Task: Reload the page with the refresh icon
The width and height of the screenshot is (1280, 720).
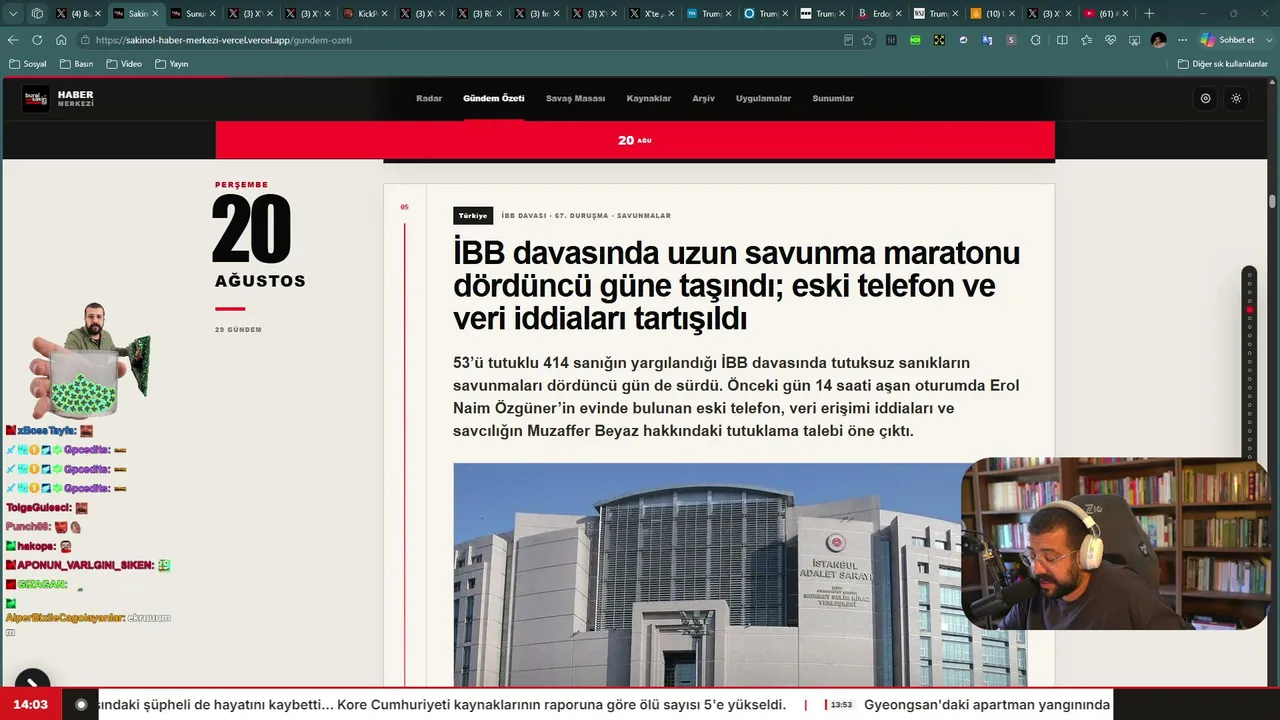Action: click(x=37, y=40)
